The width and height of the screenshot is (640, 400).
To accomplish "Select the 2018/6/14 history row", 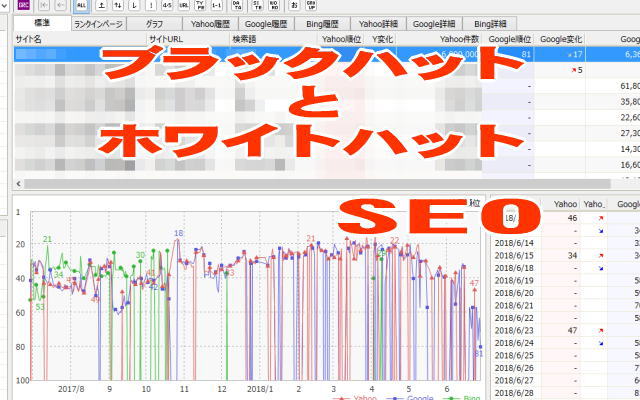I will [x=565, y=243].
